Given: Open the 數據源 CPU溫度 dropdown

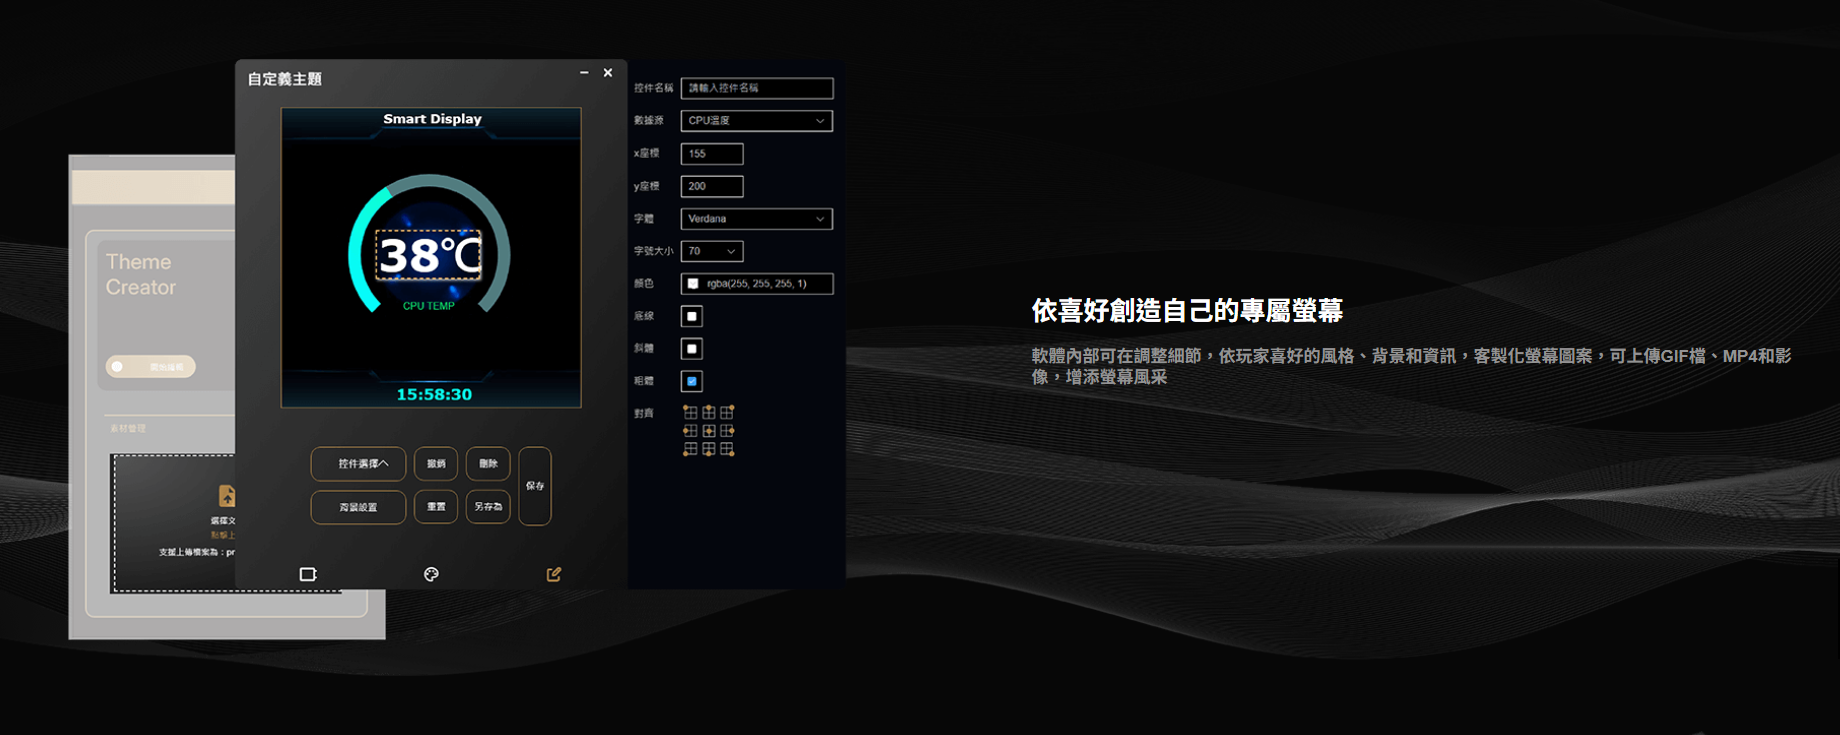Looking at the screenshot, I should click(x=756, y=121).
